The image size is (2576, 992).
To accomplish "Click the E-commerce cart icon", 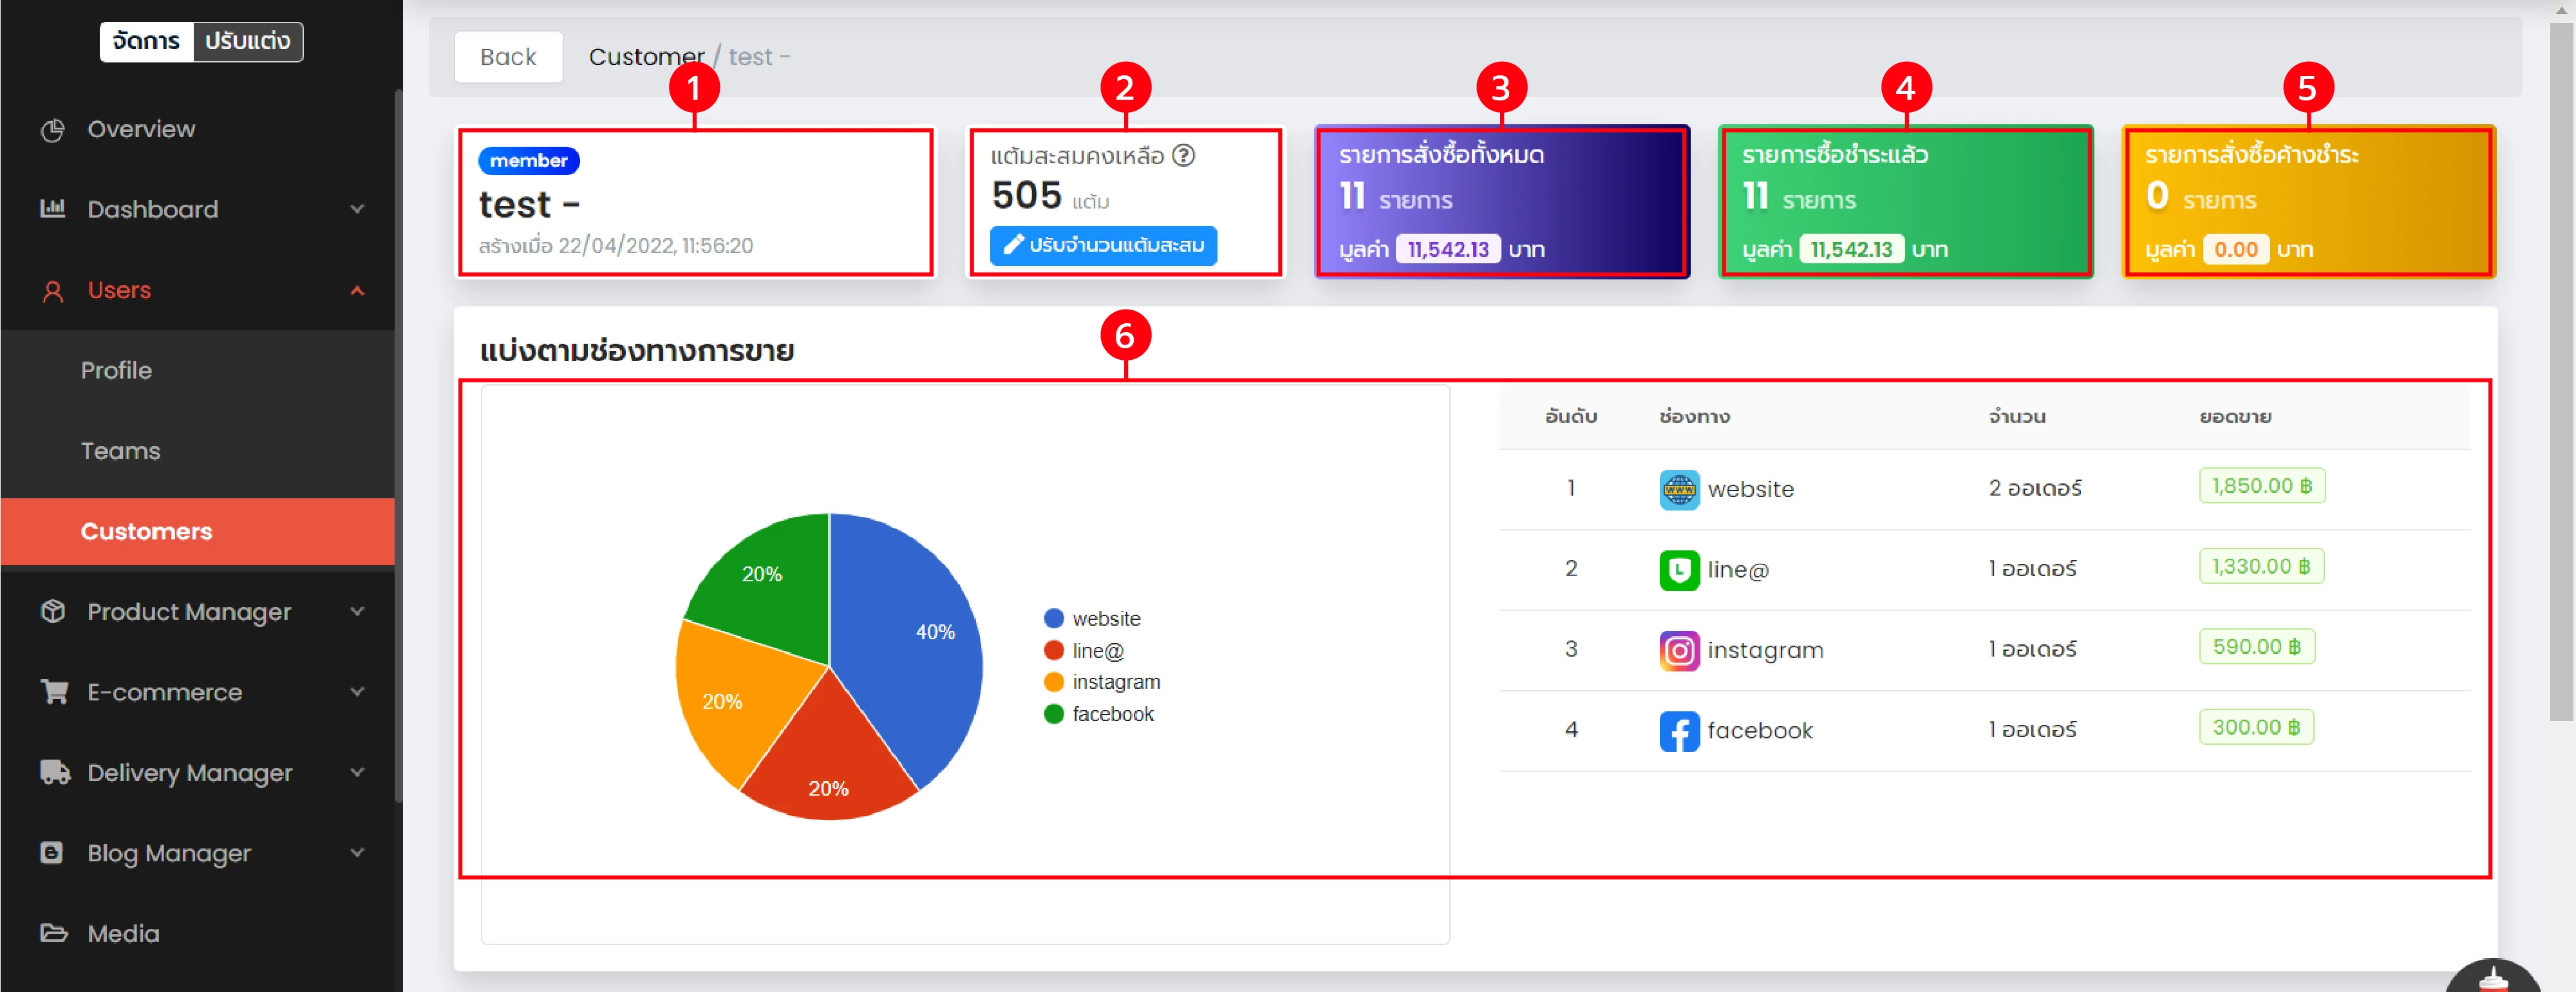I will point(54,692).
